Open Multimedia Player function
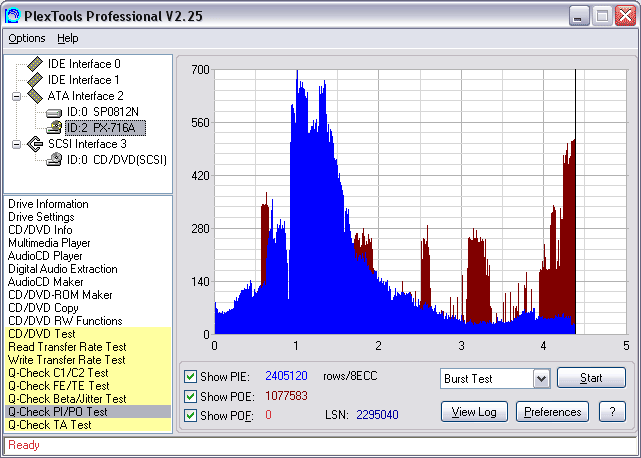Viewport: 641px width, 458px height. [49, 243]
